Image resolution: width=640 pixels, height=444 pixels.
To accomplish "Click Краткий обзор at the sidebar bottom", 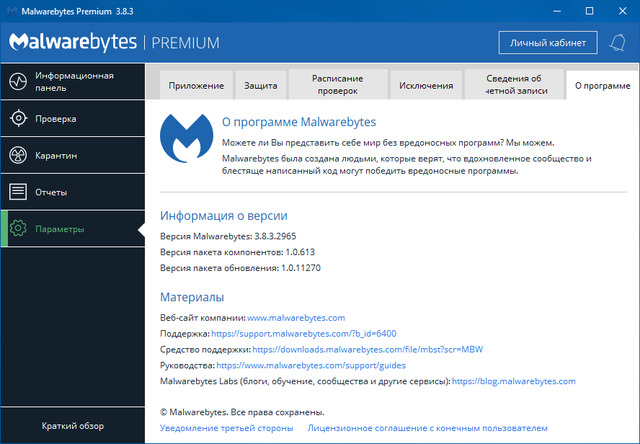I will tap(72, 426).
